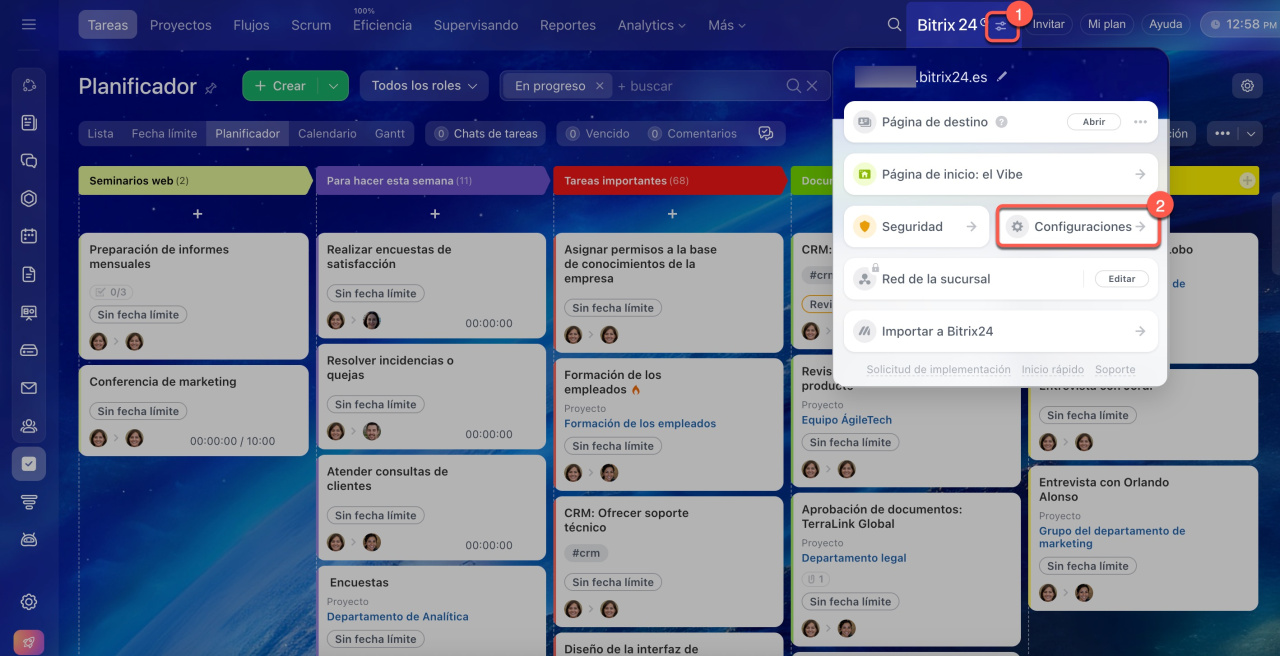Open the dropdown arrow beside the Crear button
This screenshot has height=656, width=1280.
(333, 86)
